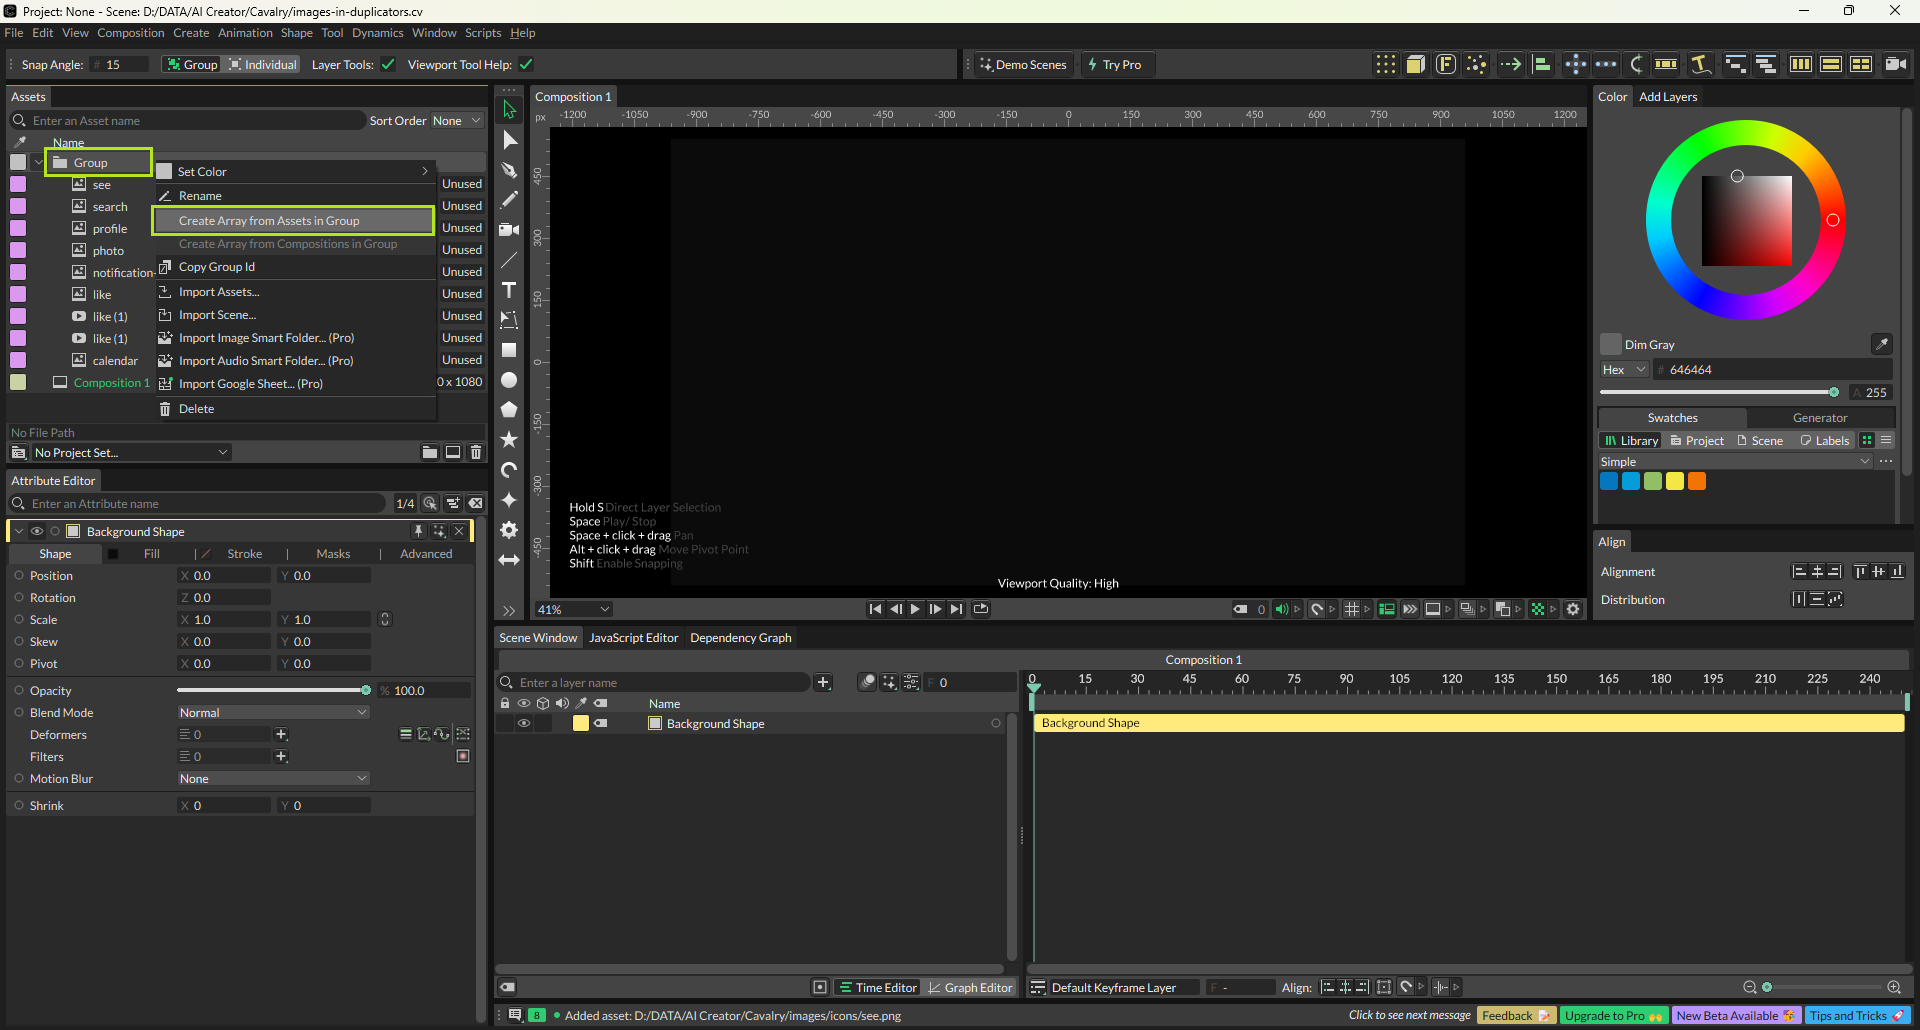
Task: Click the orange swatch in Simple palette
Action: 1697,481
